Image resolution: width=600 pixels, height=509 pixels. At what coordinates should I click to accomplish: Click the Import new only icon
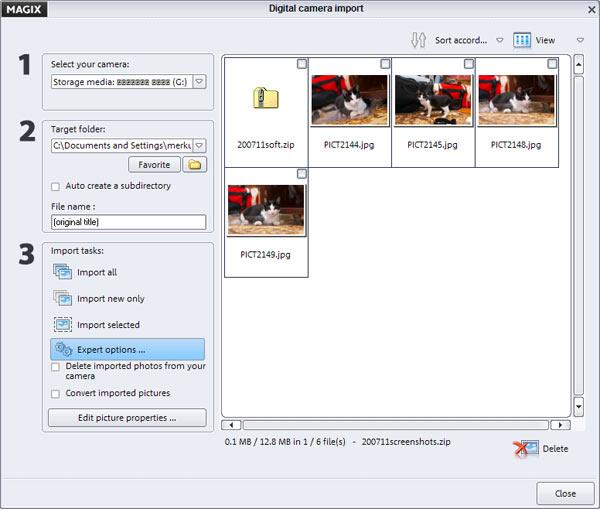pyautogui.click(x=62, y=298)
